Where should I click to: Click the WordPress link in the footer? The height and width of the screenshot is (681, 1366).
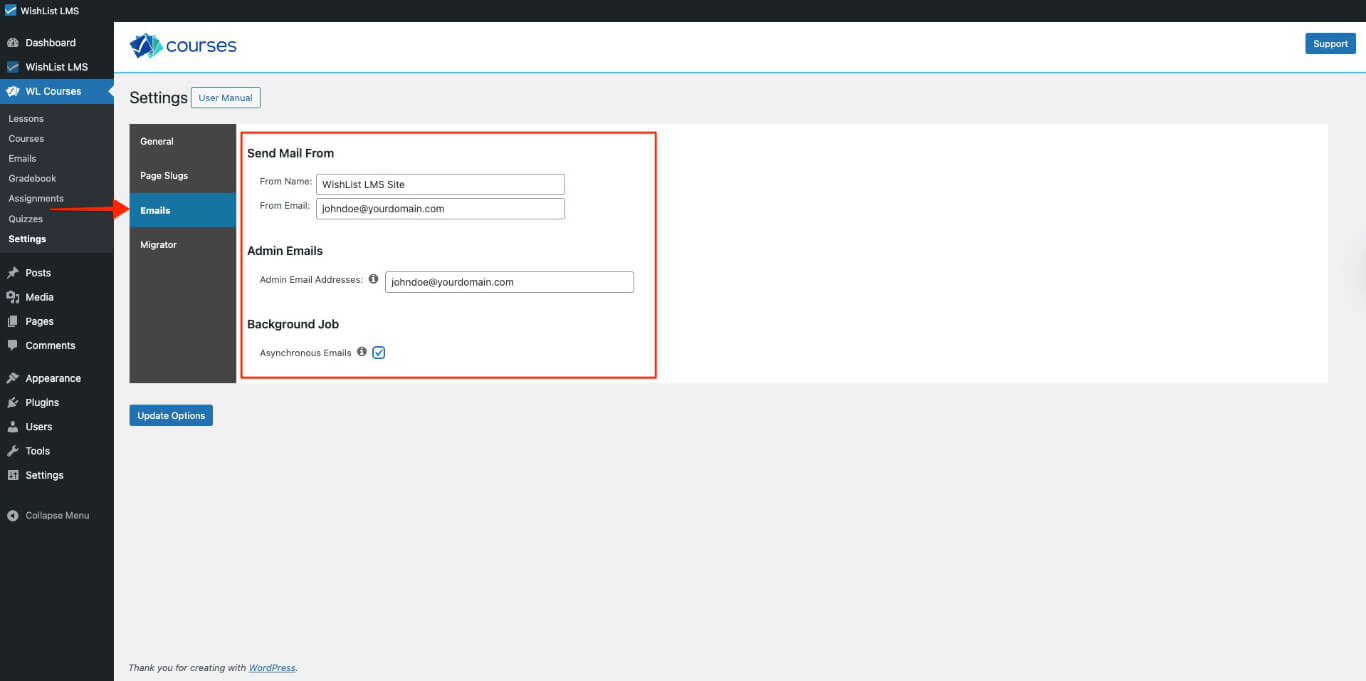(271, 667)
